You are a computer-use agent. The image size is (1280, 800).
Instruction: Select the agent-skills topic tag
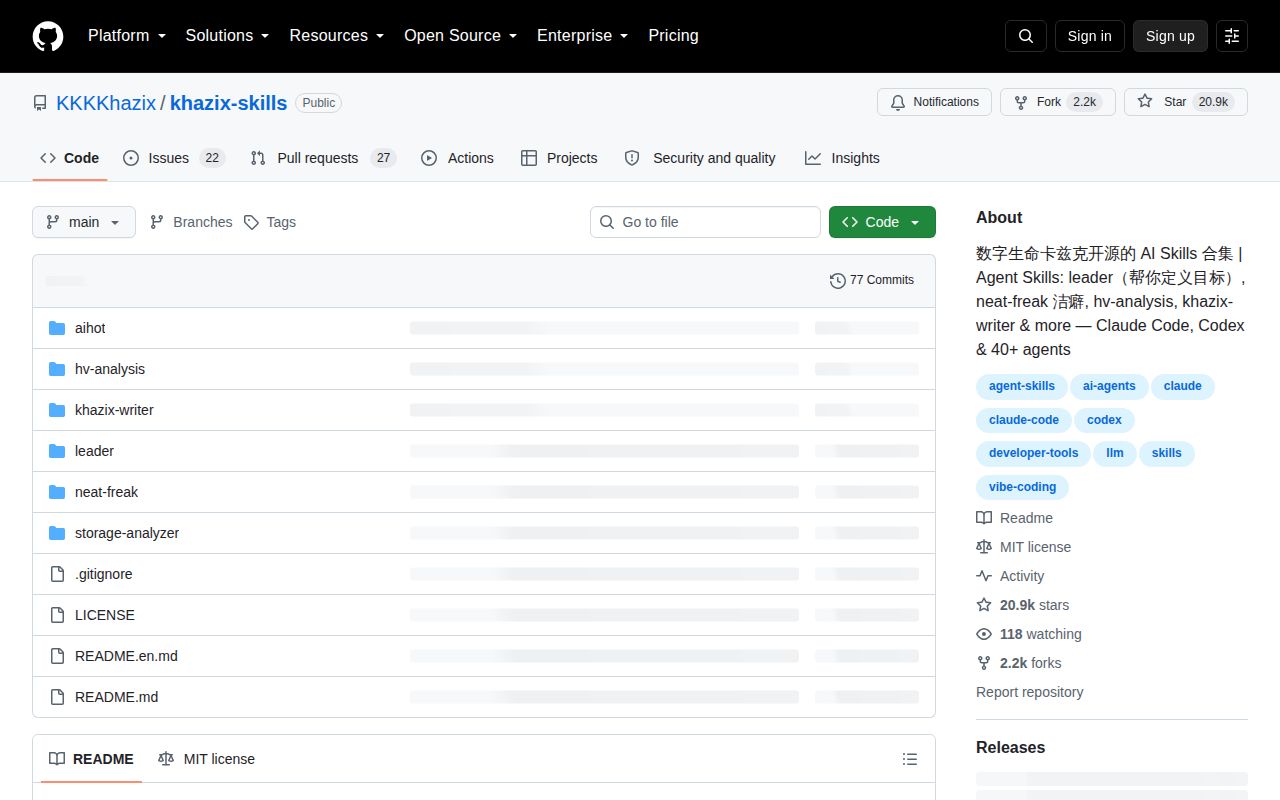click(x=1022, y=386)
